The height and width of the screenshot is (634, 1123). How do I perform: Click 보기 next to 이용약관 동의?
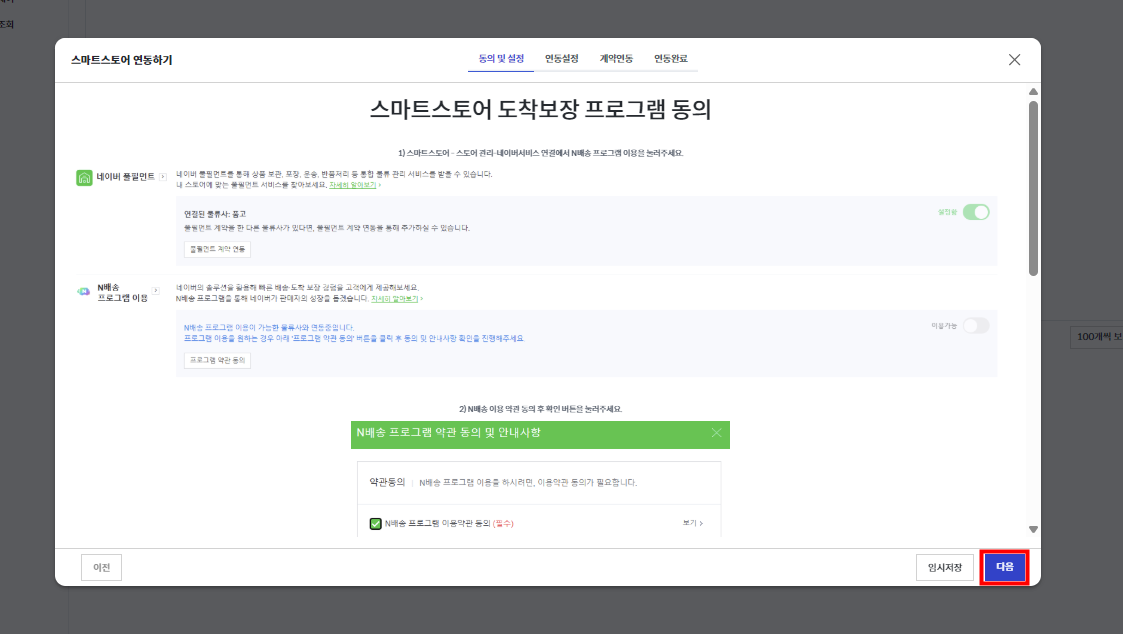tap(693, 523)
